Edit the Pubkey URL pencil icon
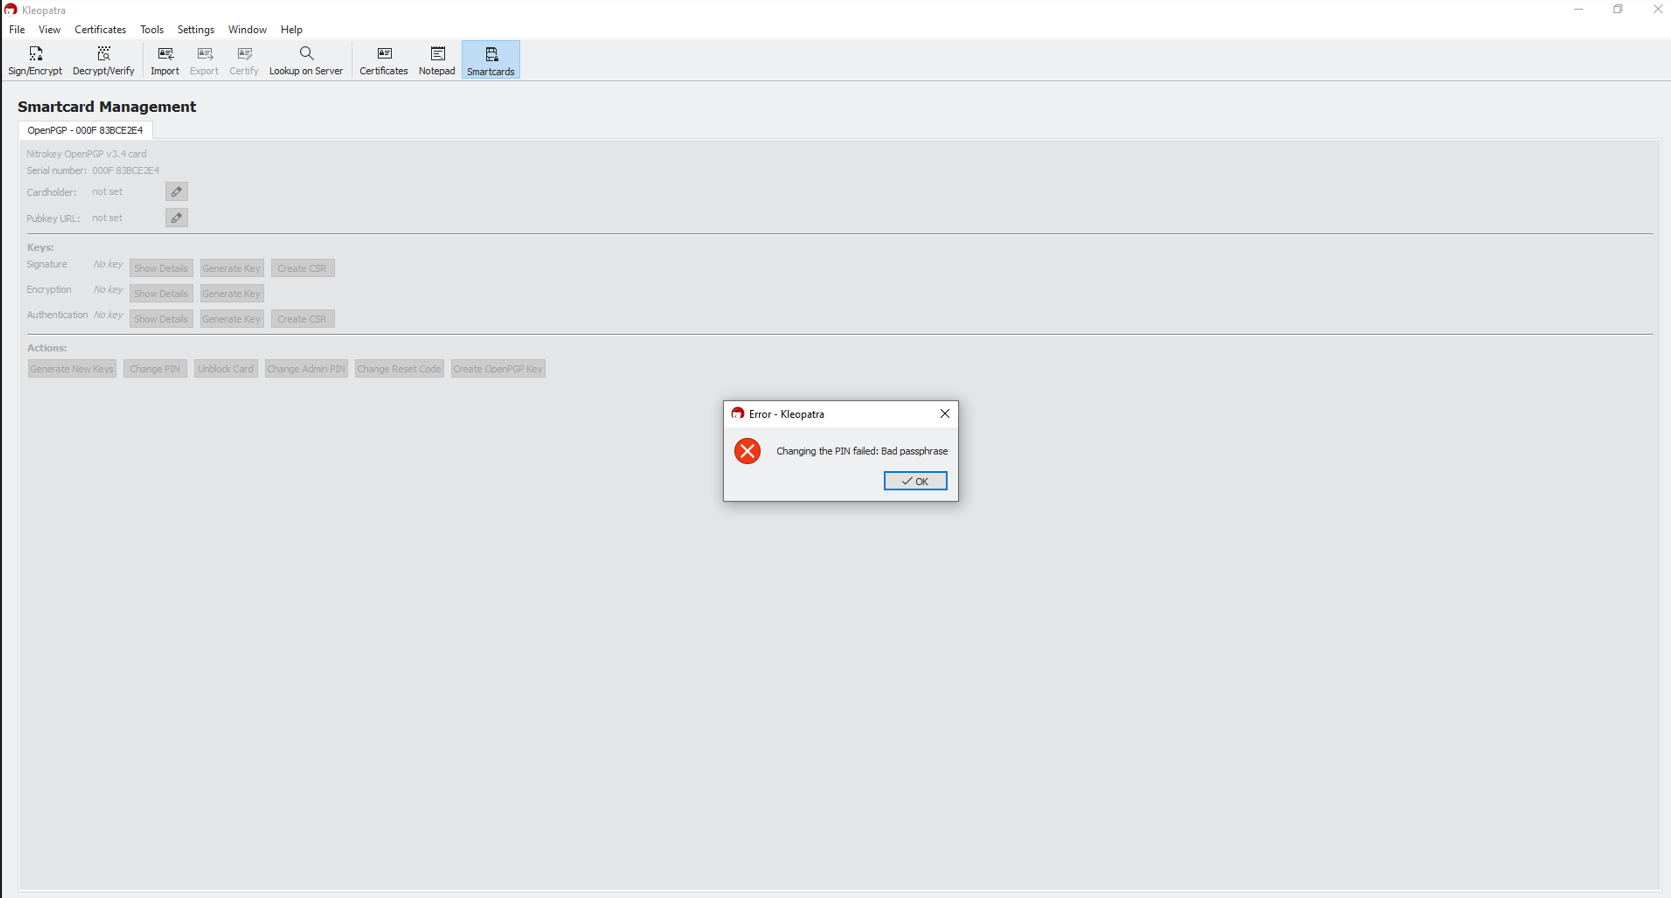 (x=177, y=218)
